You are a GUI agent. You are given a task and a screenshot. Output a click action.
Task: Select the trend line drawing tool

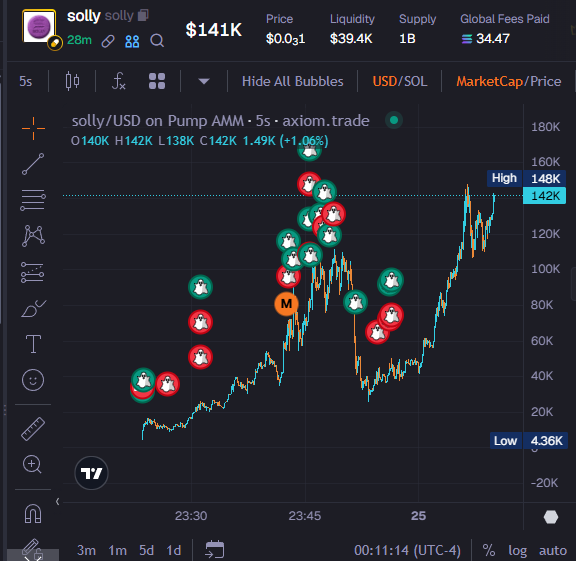[x=33, y=164]
